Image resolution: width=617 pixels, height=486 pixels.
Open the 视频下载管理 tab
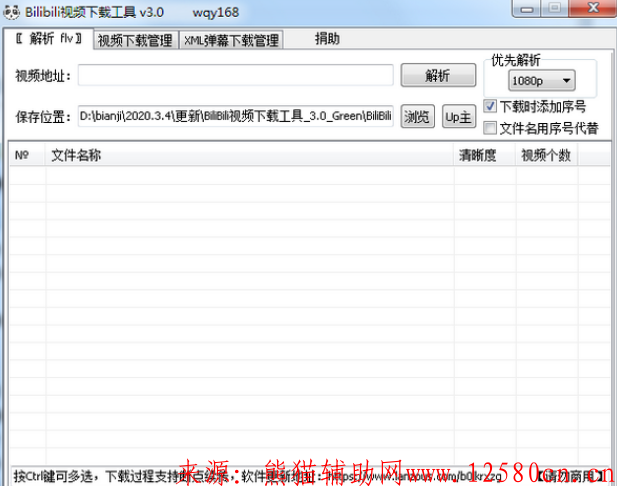pyautogui.click(x=136, y=41)
